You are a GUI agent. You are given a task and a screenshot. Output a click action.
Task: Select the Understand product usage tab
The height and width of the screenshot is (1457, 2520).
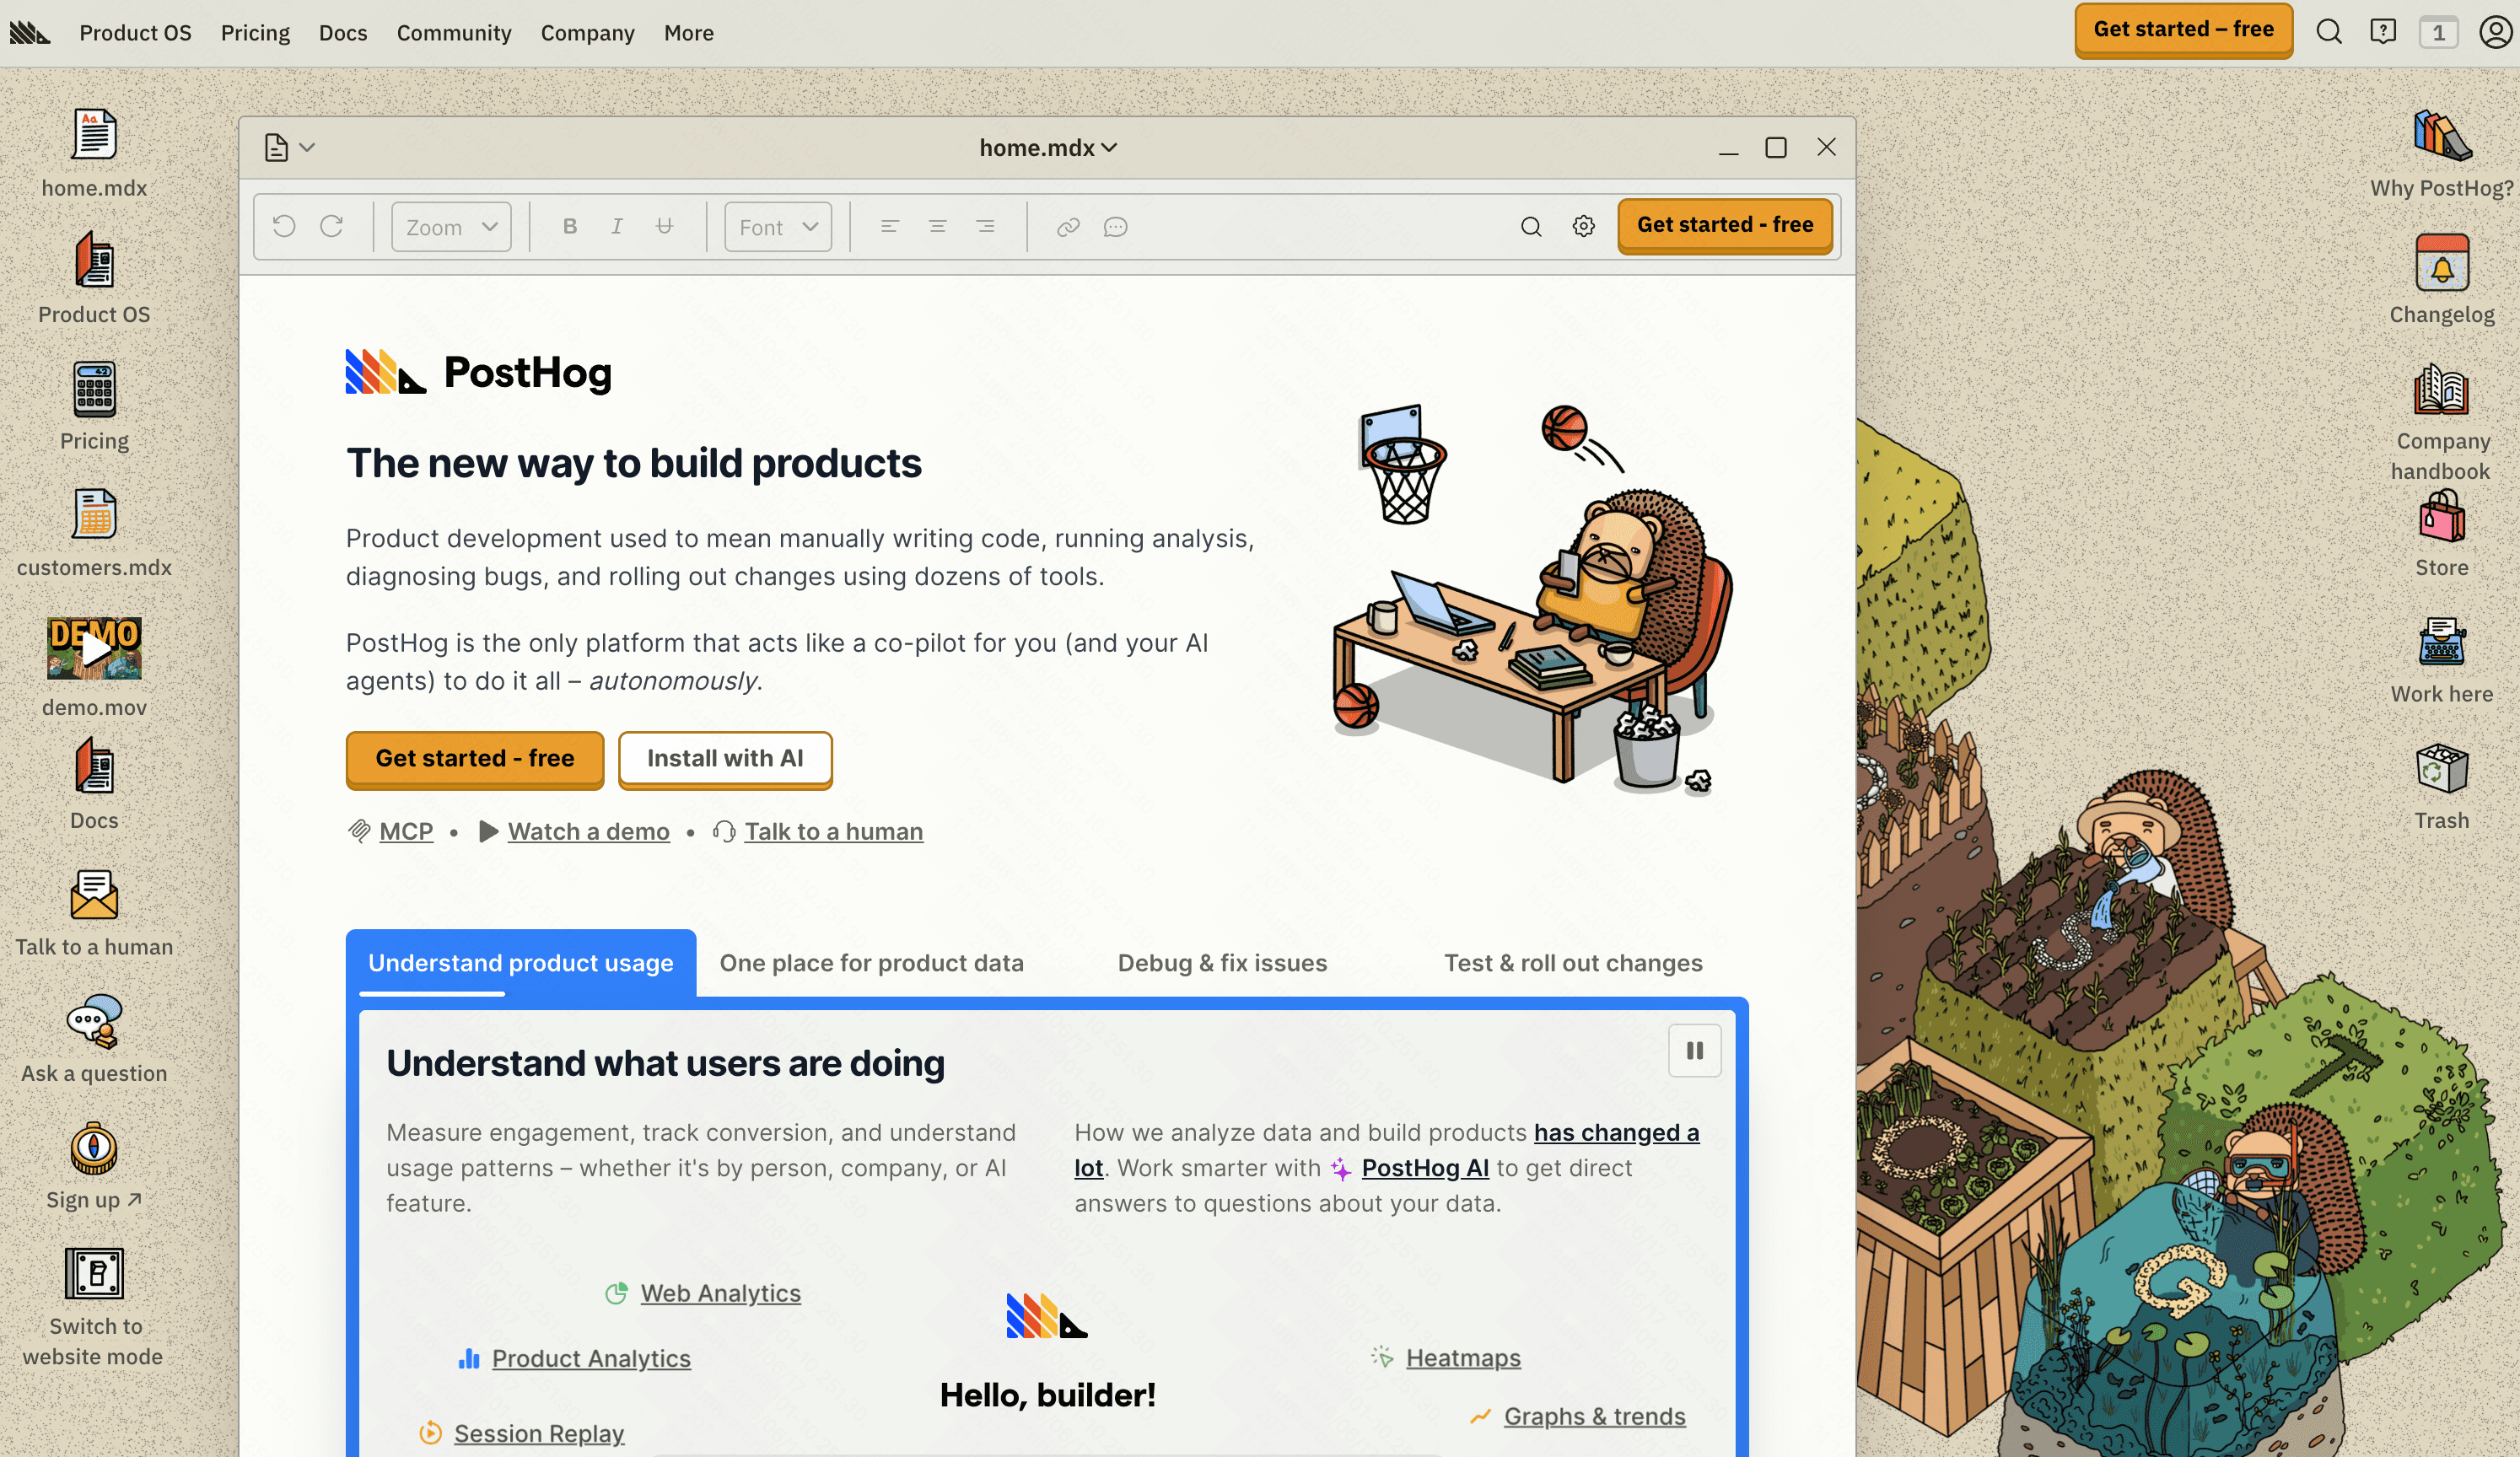tap(521, 963)
